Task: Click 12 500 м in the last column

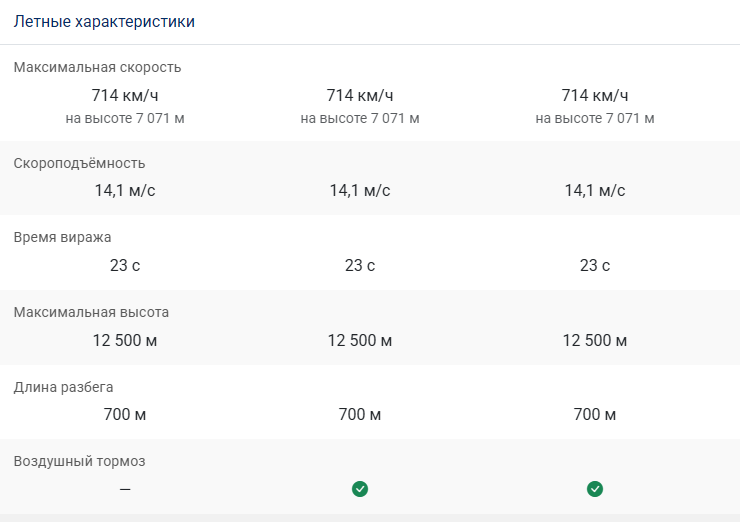Action: pos(595,340)
